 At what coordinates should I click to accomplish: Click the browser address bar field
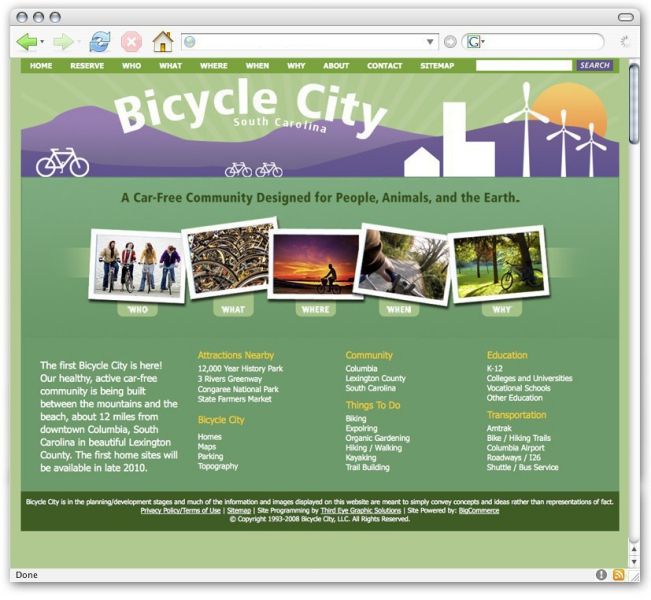tap(310, 42)
